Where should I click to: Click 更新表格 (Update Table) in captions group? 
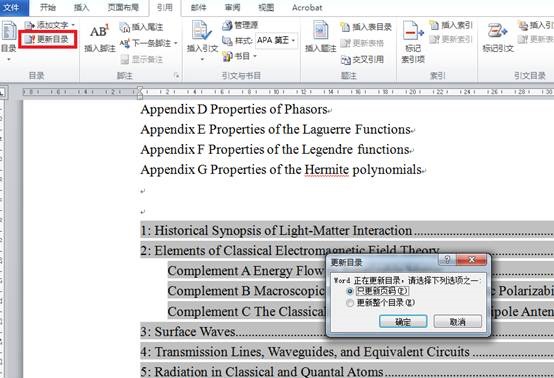(363, 43)
